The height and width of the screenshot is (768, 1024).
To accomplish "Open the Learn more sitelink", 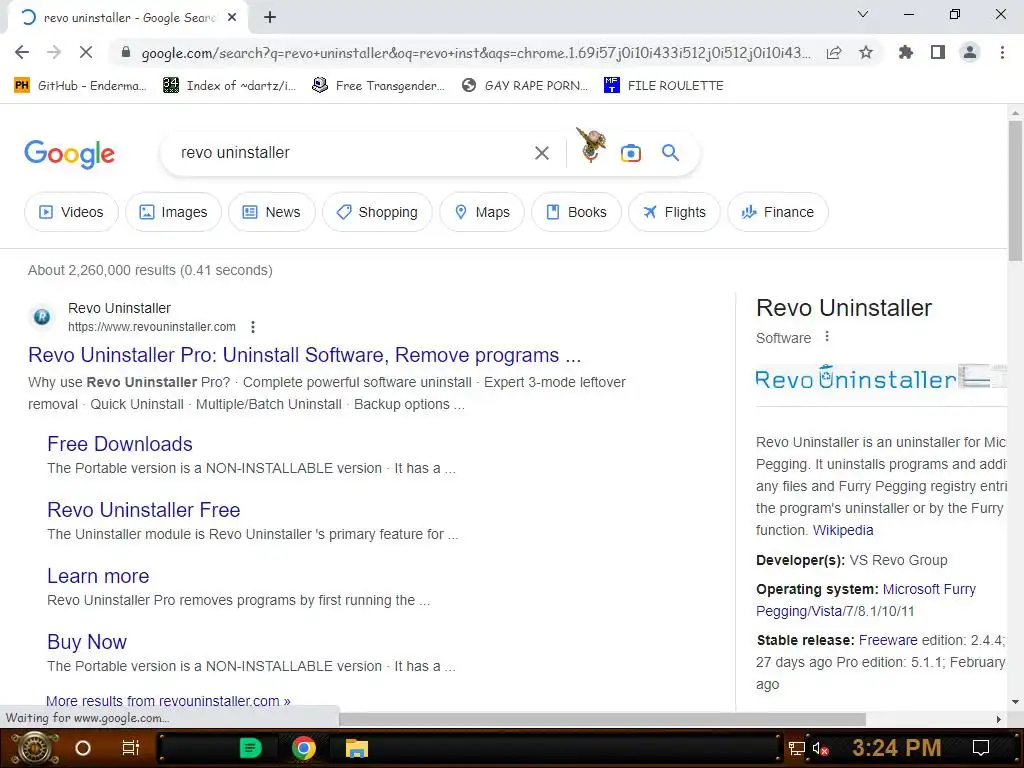I will click(x=98, y=576).
